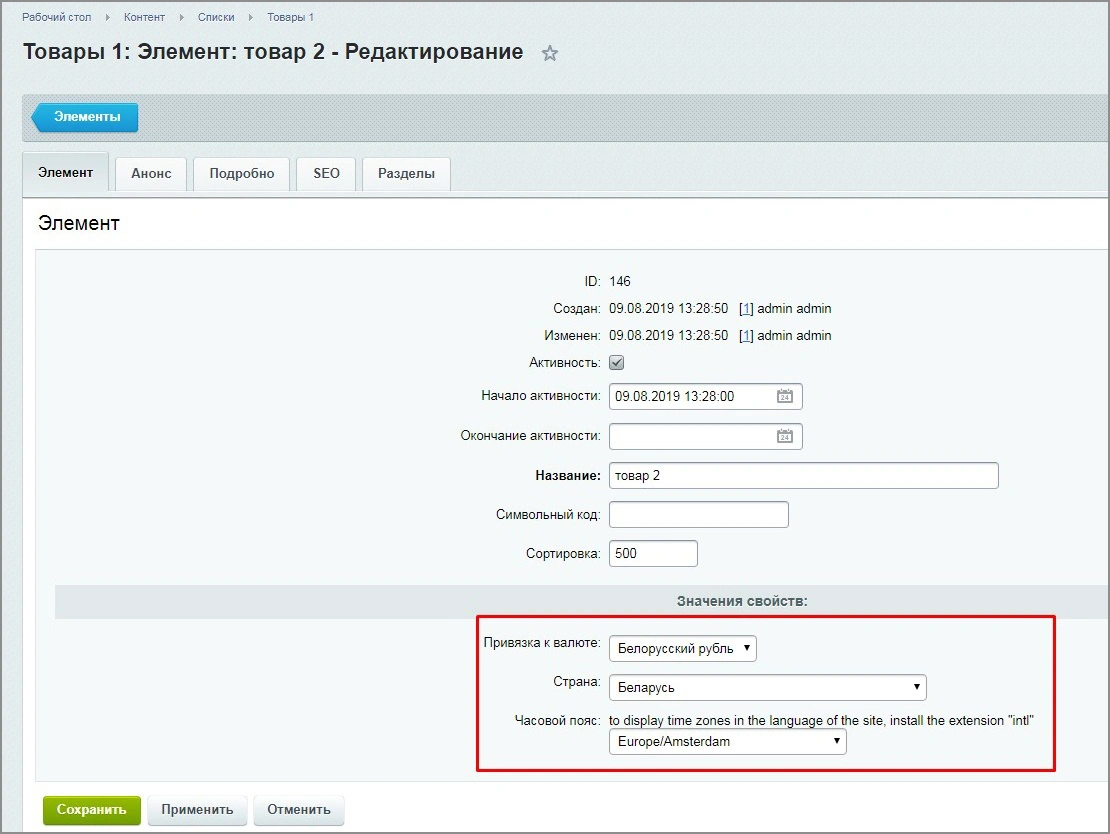Click the Значения свойств section header
Image resolution: width=1110 pixels, height=834 pixels.
pos(742,601)
